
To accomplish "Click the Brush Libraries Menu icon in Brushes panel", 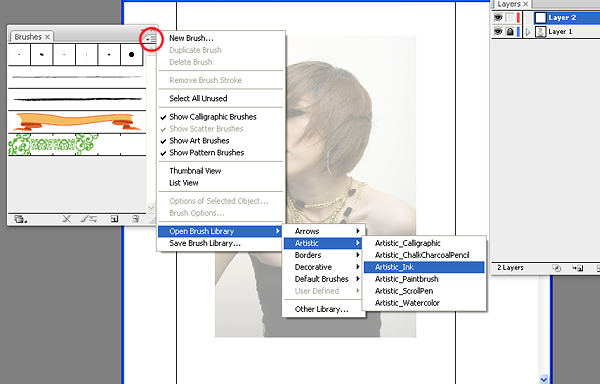I will [20, 219].
